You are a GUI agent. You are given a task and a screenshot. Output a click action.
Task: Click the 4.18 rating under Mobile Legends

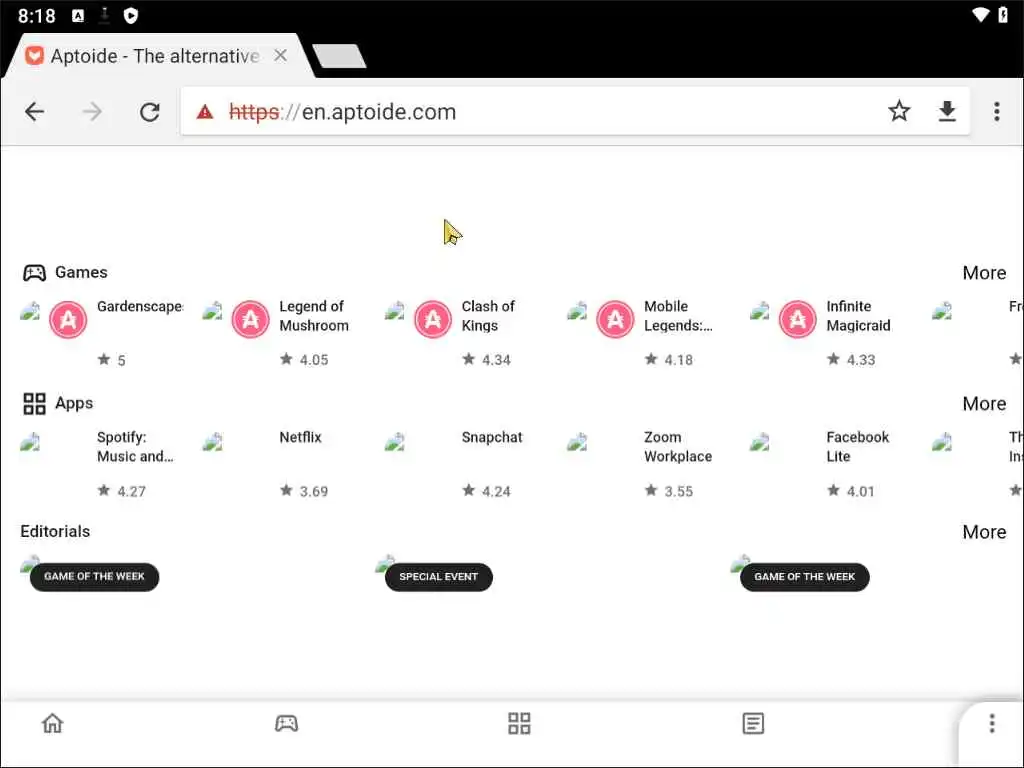(669, 360)
